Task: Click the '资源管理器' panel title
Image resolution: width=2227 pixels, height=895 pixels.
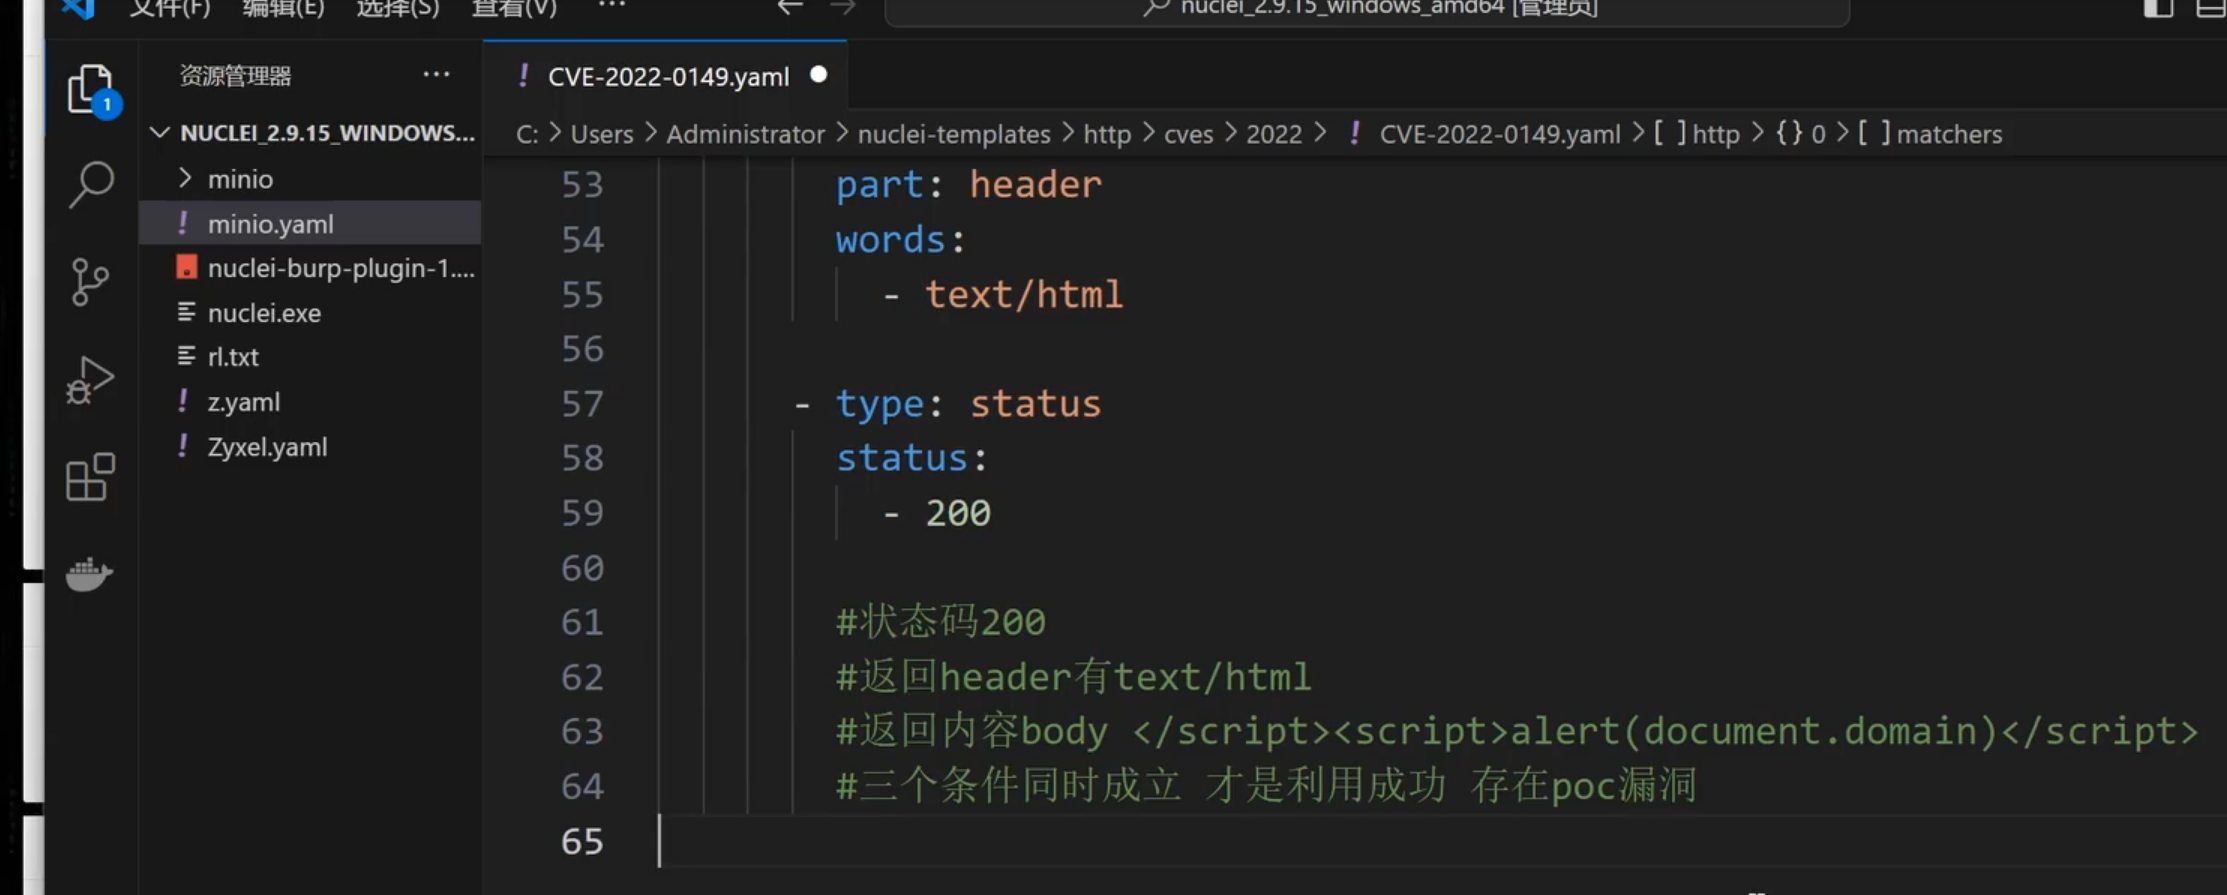Action: [235, 76]
